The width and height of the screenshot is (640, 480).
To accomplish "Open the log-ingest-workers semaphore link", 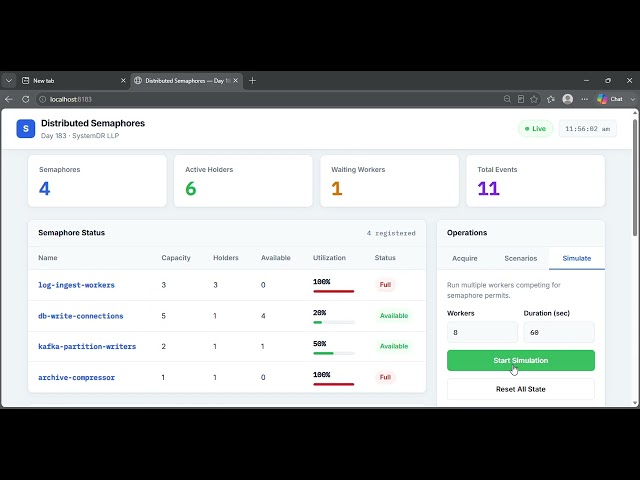I will (x=76, y=285).
